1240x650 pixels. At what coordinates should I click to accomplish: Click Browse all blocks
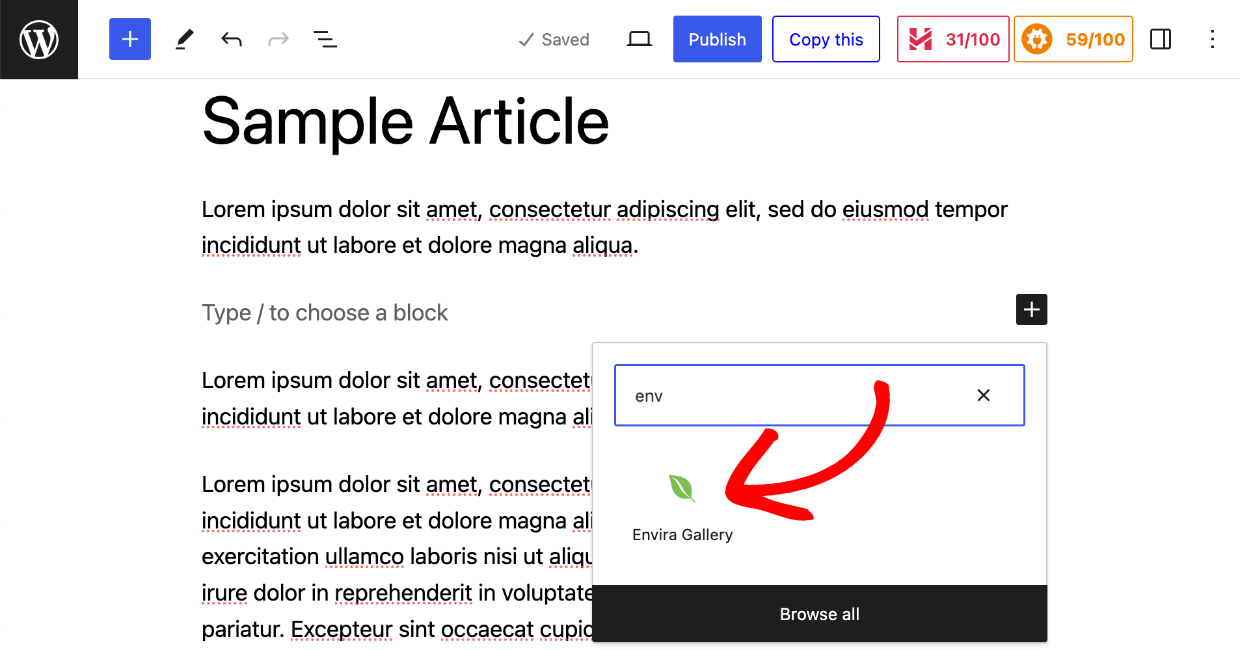(x=819, y=614)
